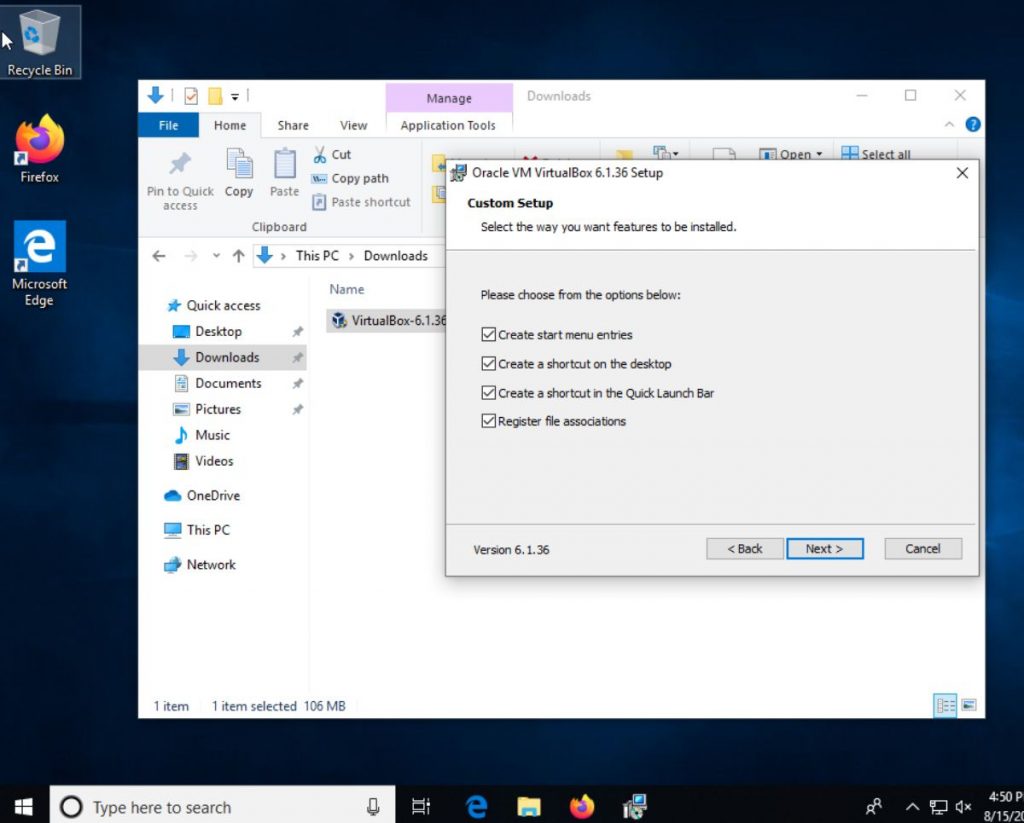Expand hidden icons in the system tray
1024x823 pixels.
(x=912, y=806)
